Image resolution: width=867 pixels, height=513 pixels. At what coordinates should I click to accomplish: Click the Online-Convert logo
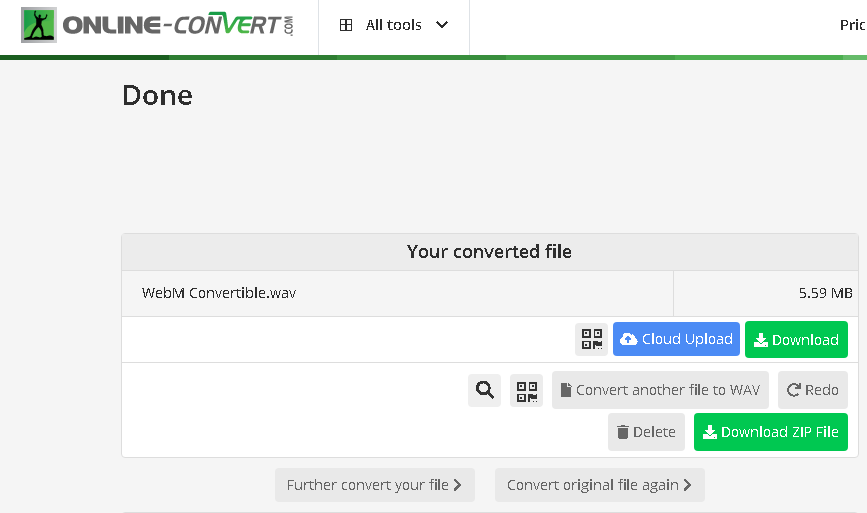[158, 26]
